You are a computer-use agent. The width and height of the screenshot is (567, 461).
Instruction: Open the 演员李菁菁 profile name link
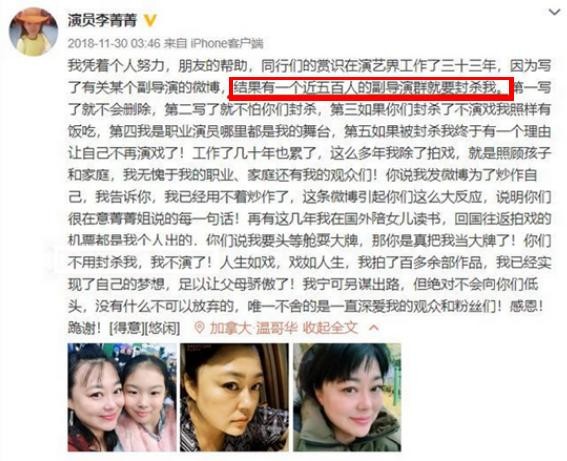[102, 20]
